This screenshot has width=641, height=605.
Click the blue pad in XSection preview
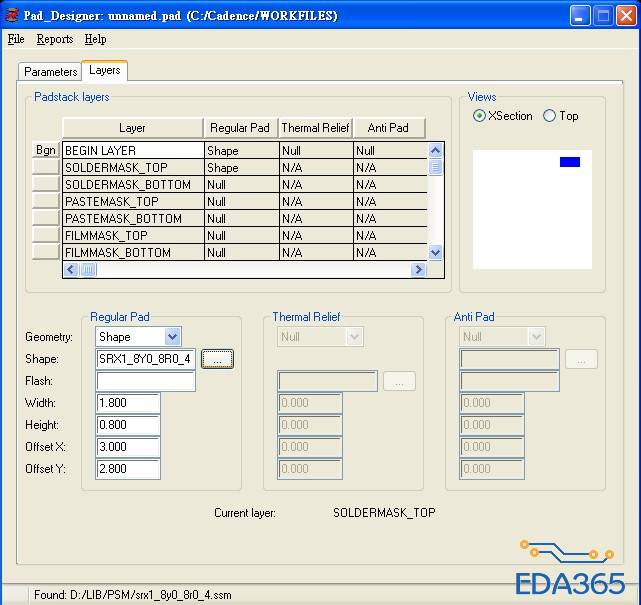tap(570, 162)
